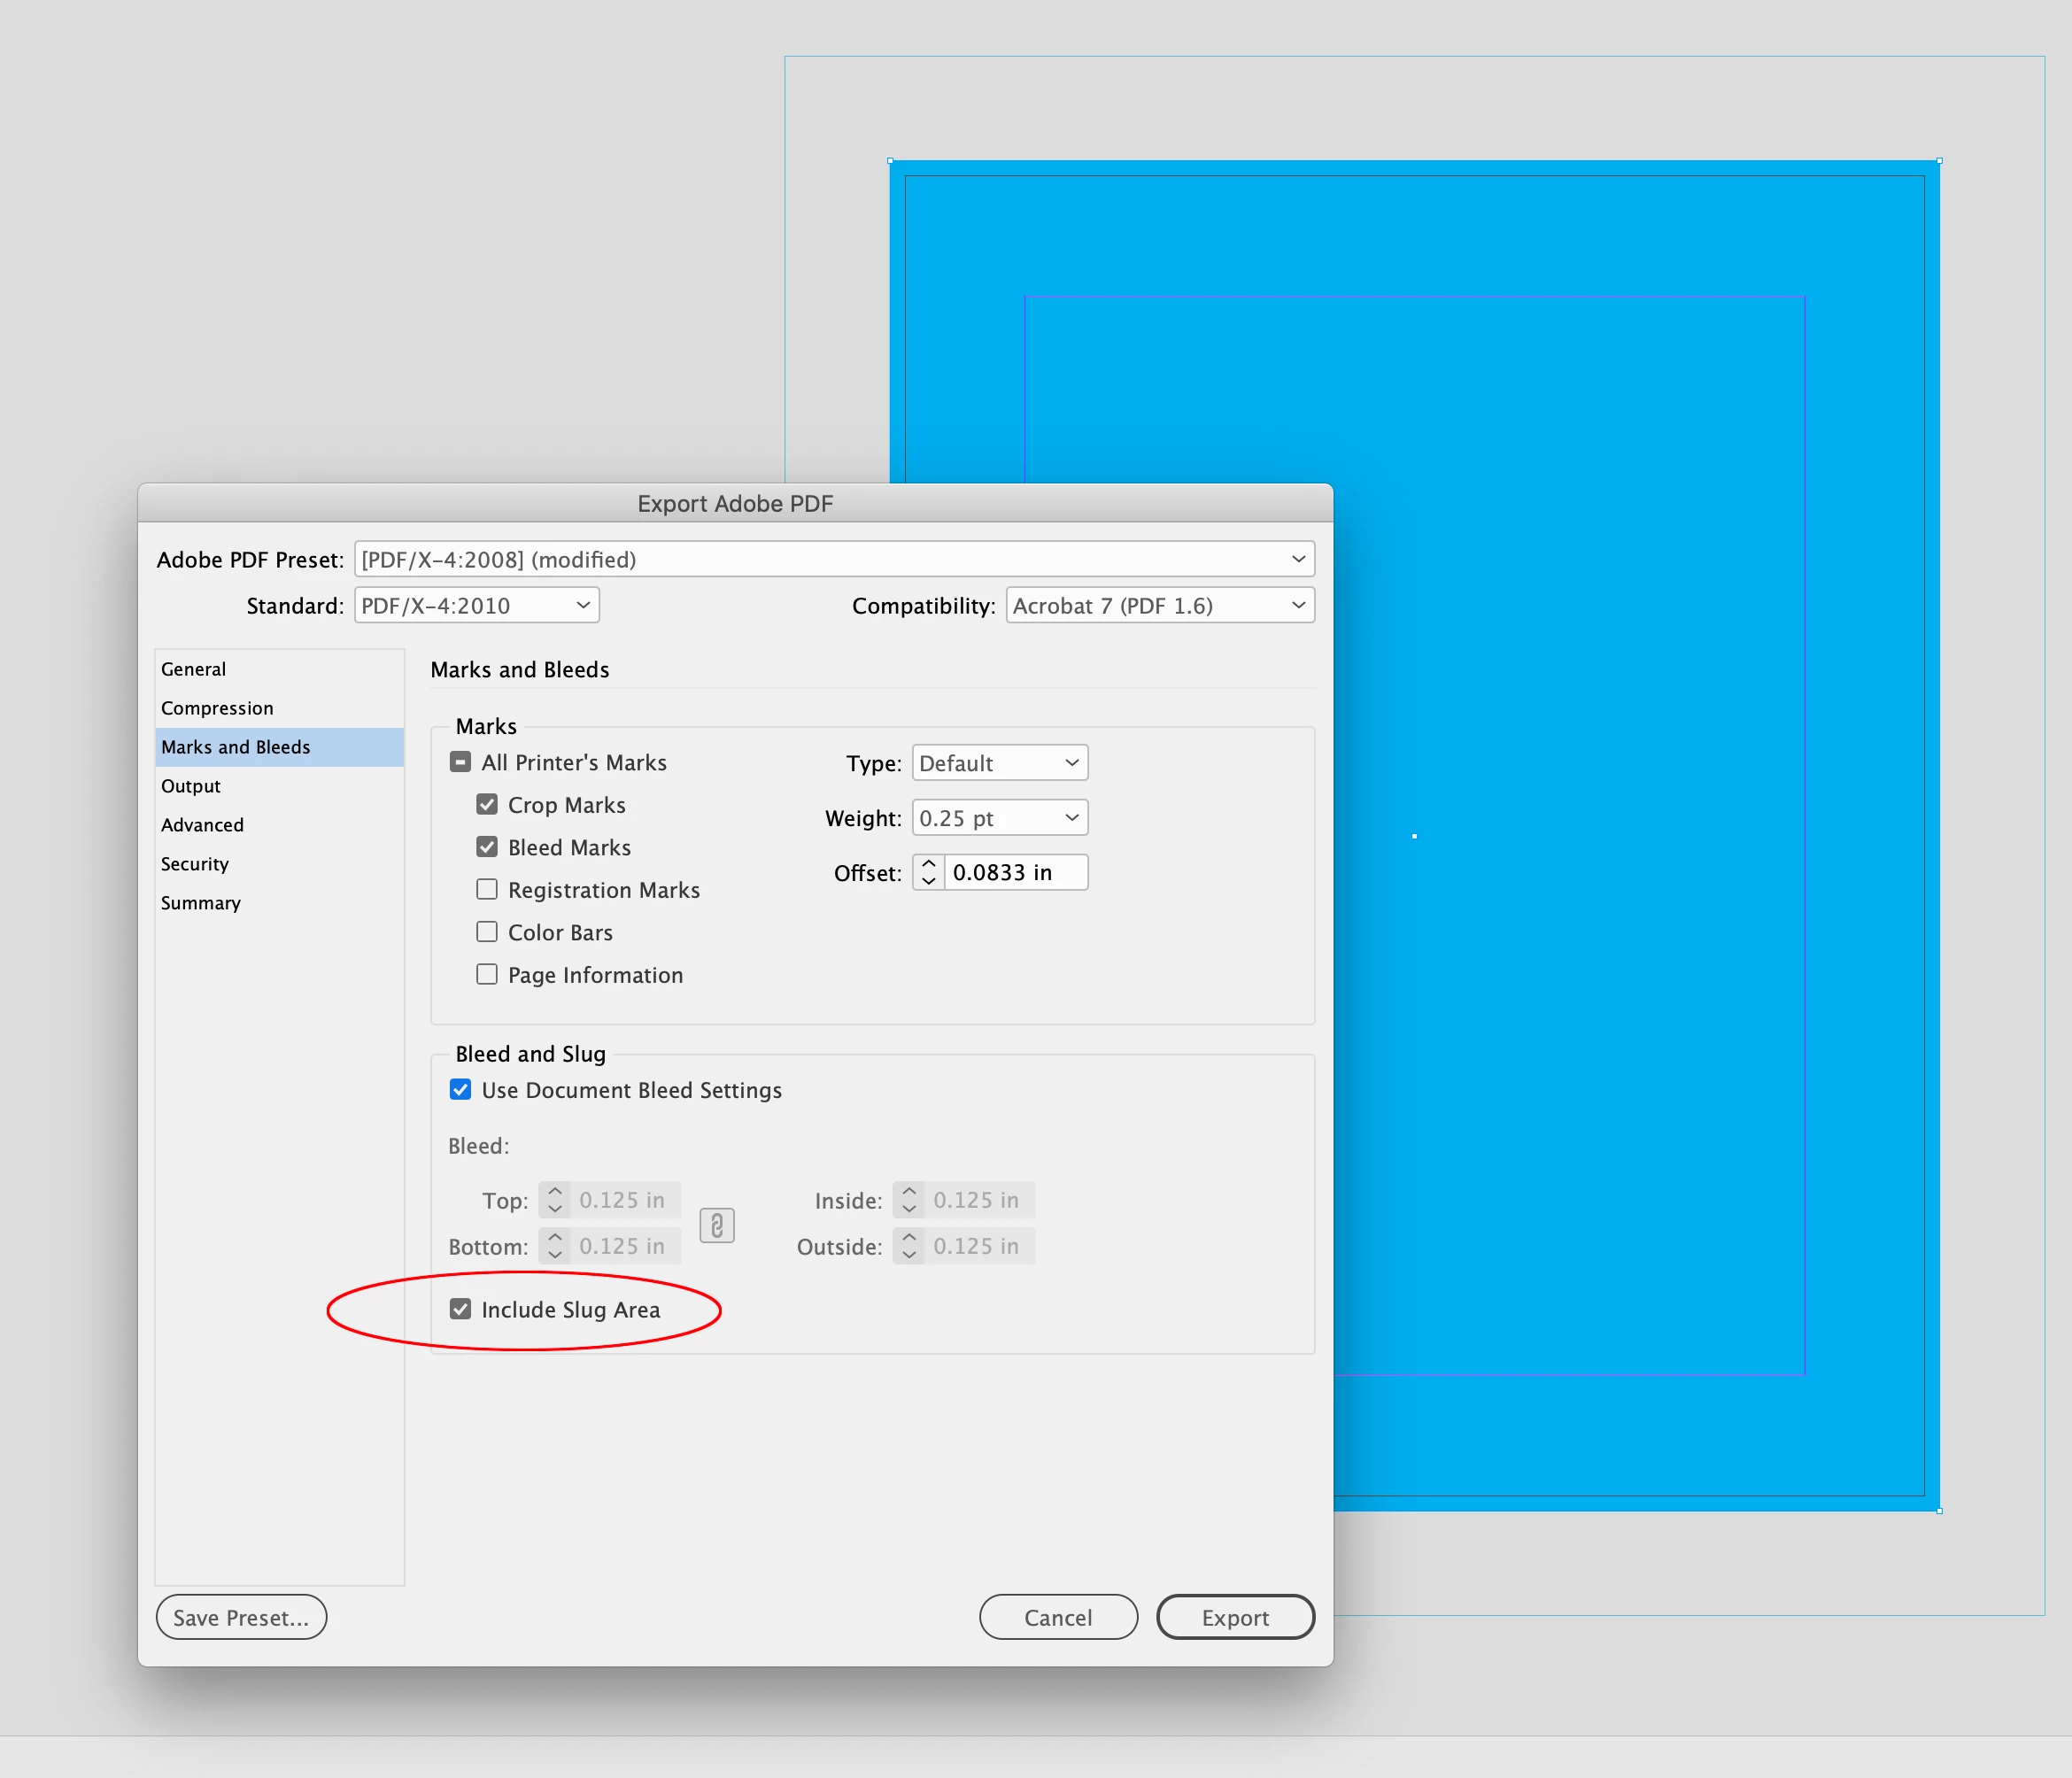Click the Save Preset button
This screenshot has height=1778, width=2072.
pos(241,1617)
